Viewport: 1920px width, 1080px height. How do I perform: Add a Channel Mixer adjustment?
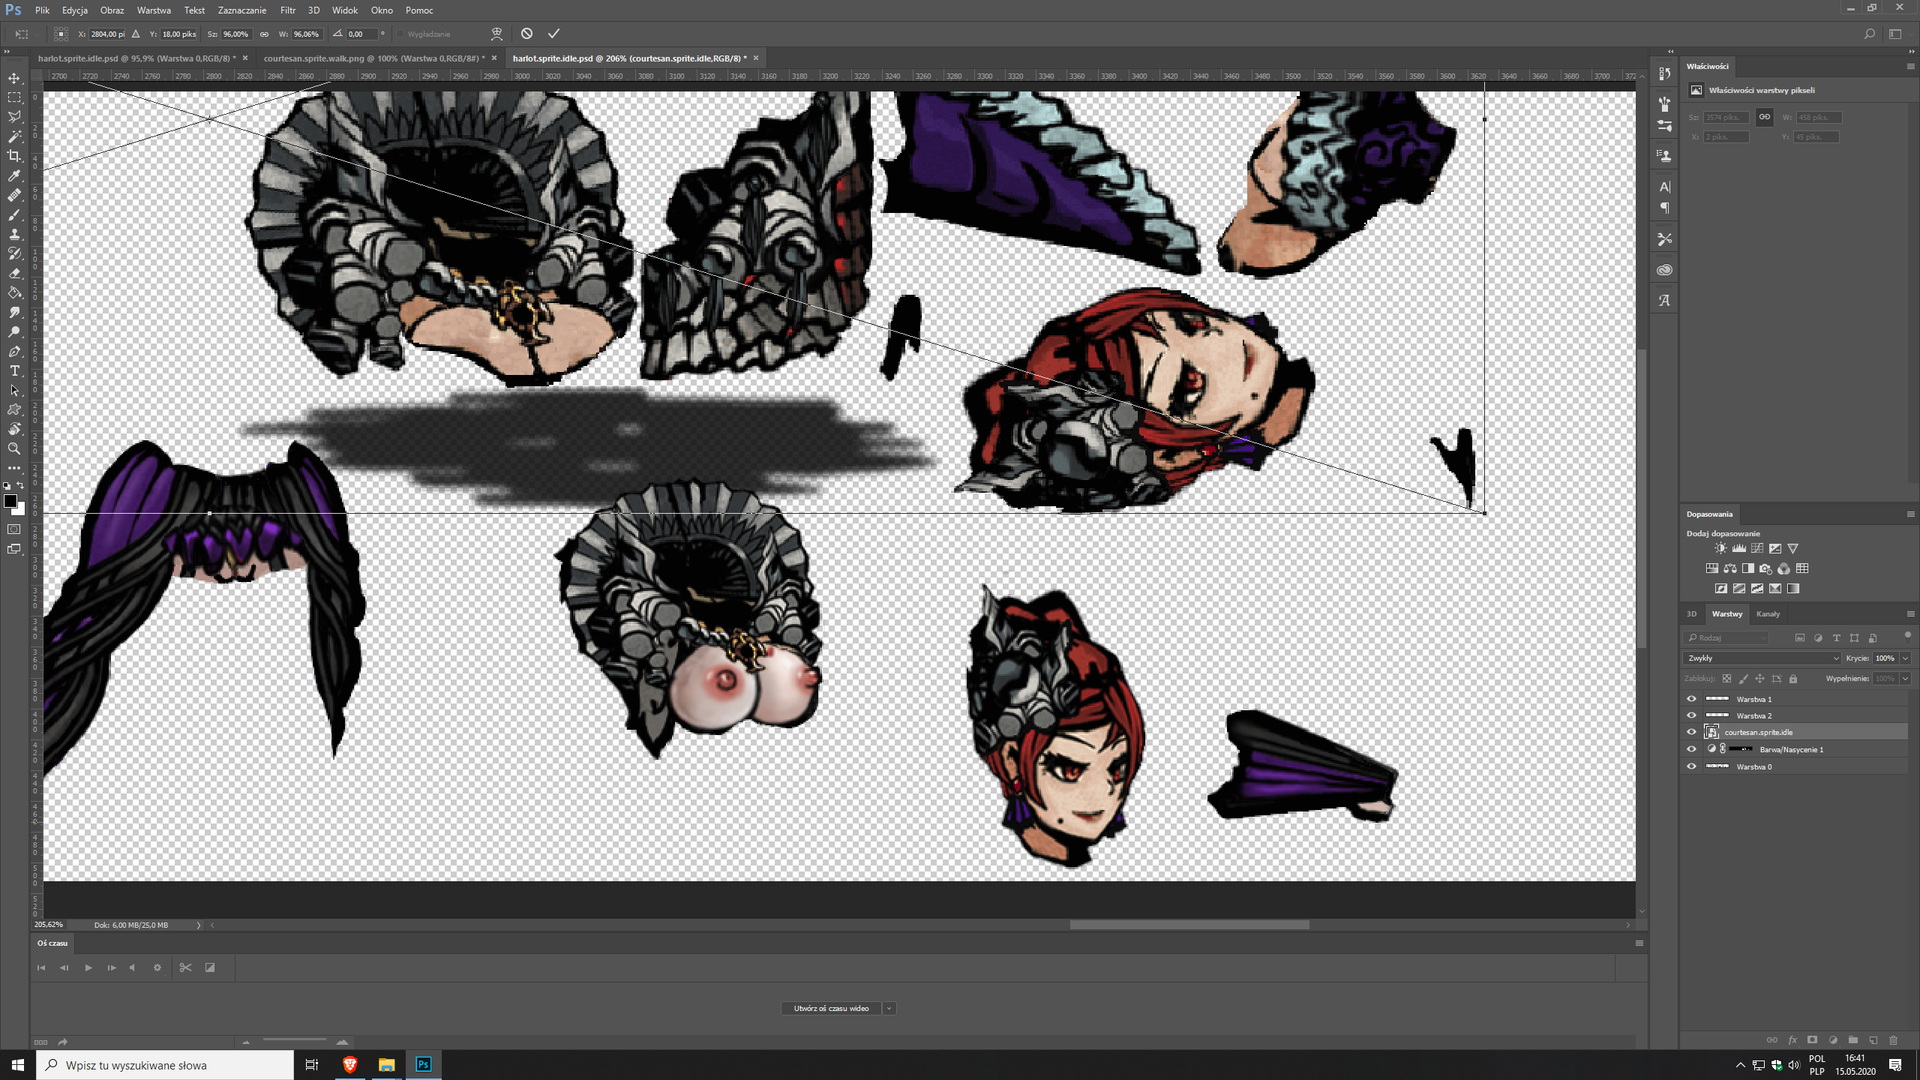coord(1784,569)
